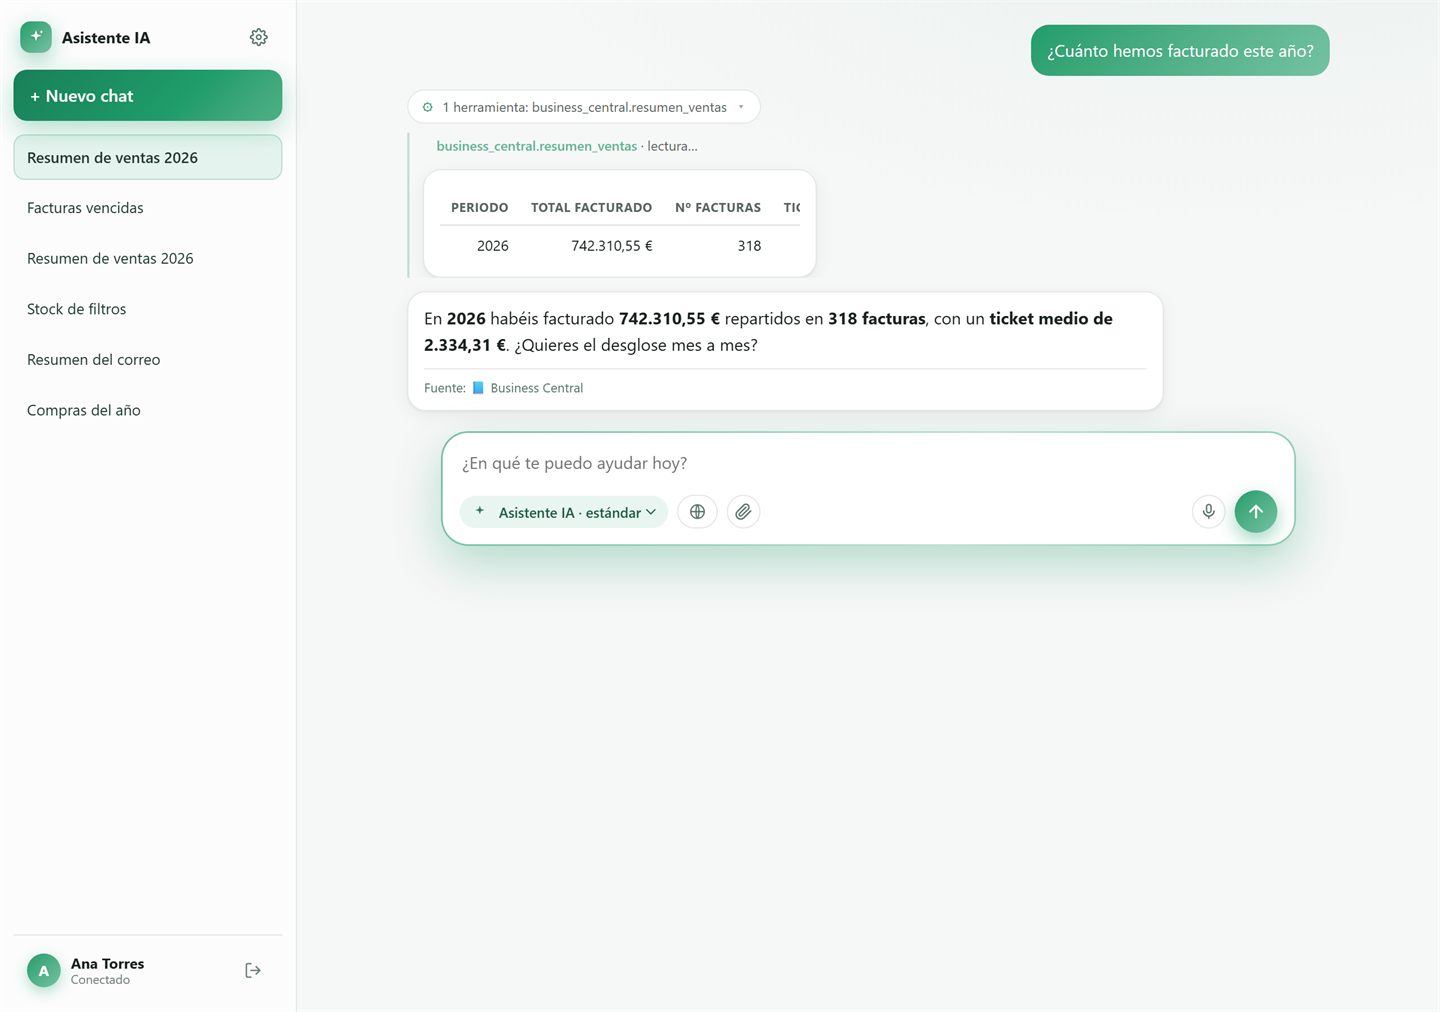Click the globe web search icon
Image resolution: width=1440 pixels, height=1012 pixels.
coord(697,512)
